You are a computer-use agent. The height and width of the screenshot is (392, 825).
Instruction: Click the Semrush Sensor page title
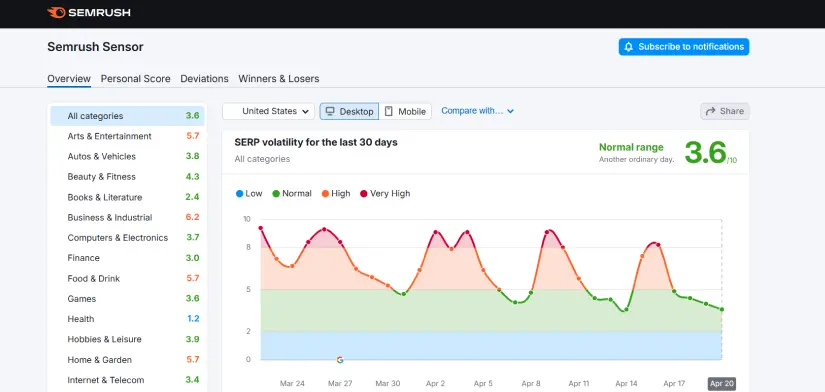click(95, 47)
